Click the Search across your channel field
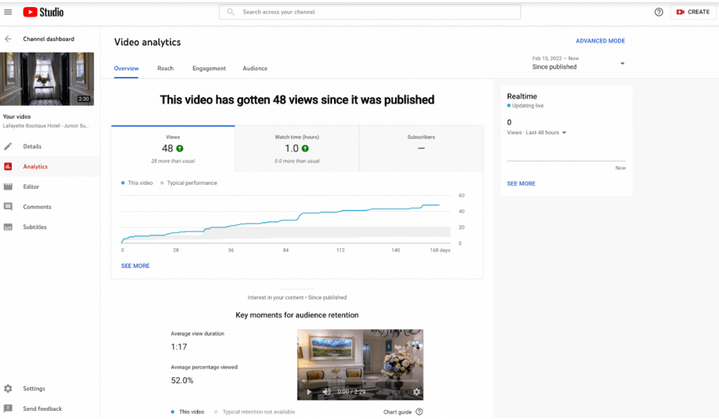This screenshot has height=419, width=719. (x=370, y=12)
